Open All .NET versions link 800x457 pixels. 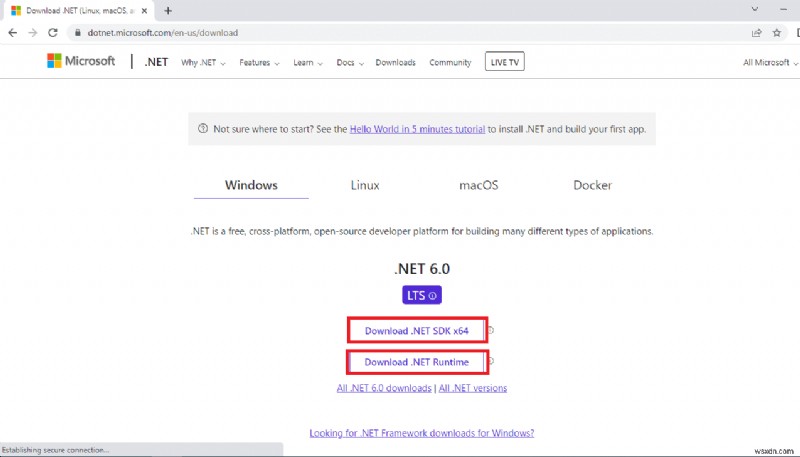coord(473,388)
